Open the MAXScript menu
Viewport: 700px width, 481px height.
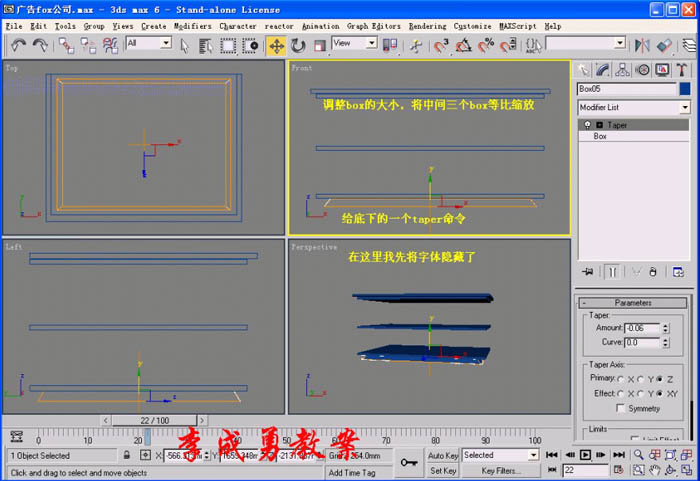[517, 26]
